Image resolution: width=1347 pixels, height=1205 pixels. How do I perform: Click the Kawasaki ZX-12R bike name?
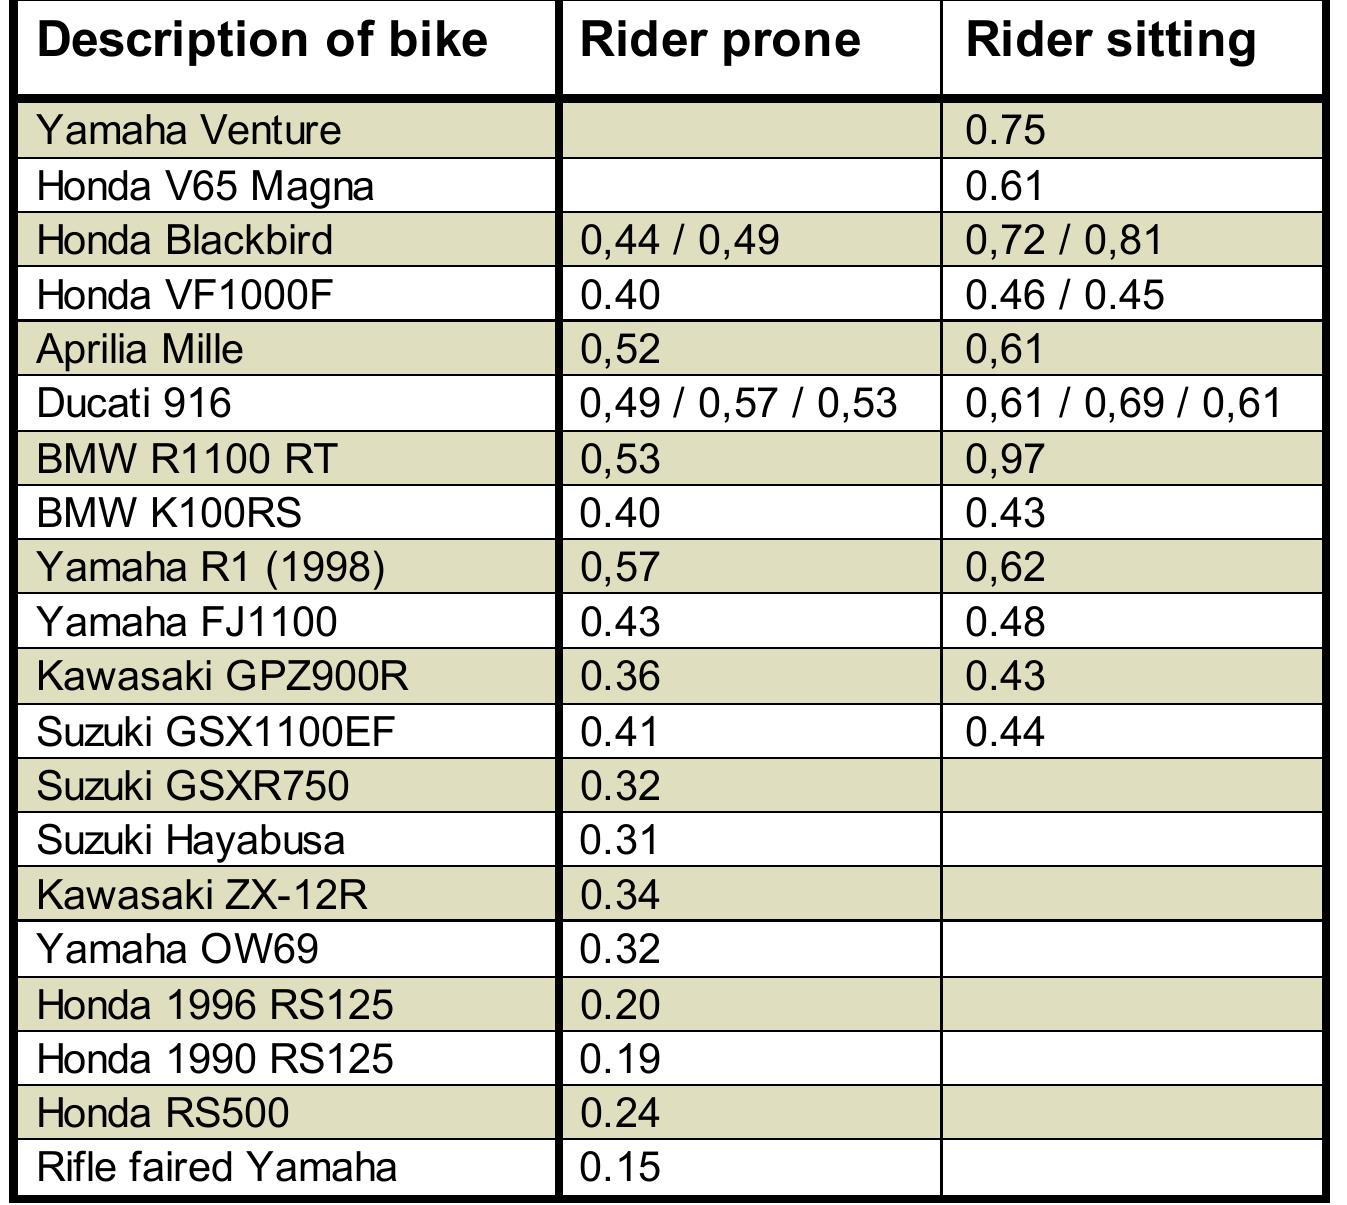(202, 894)
